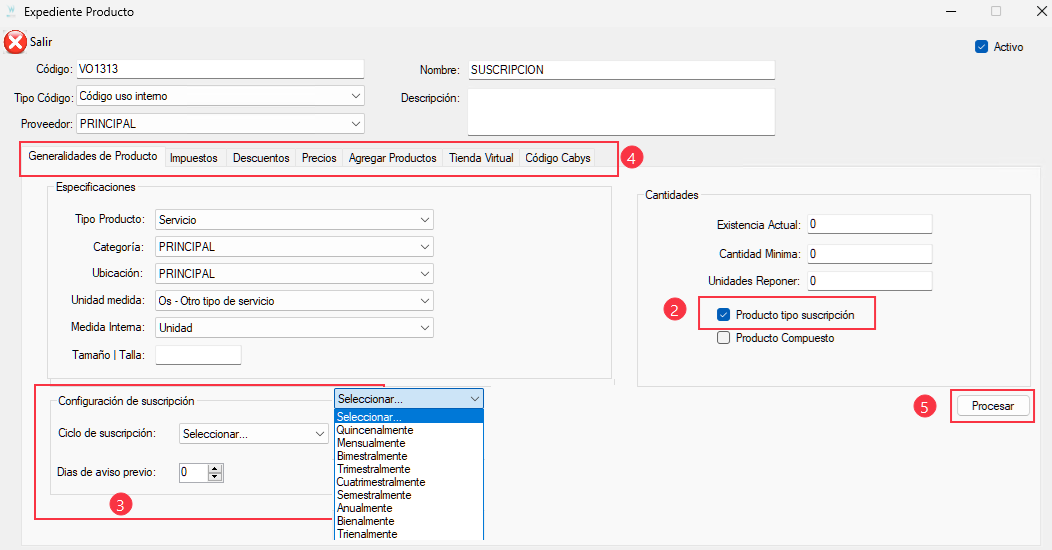Choose Anualmente in the cycle list
This screenshot has width=1052, height=550.
click(365, 508)
